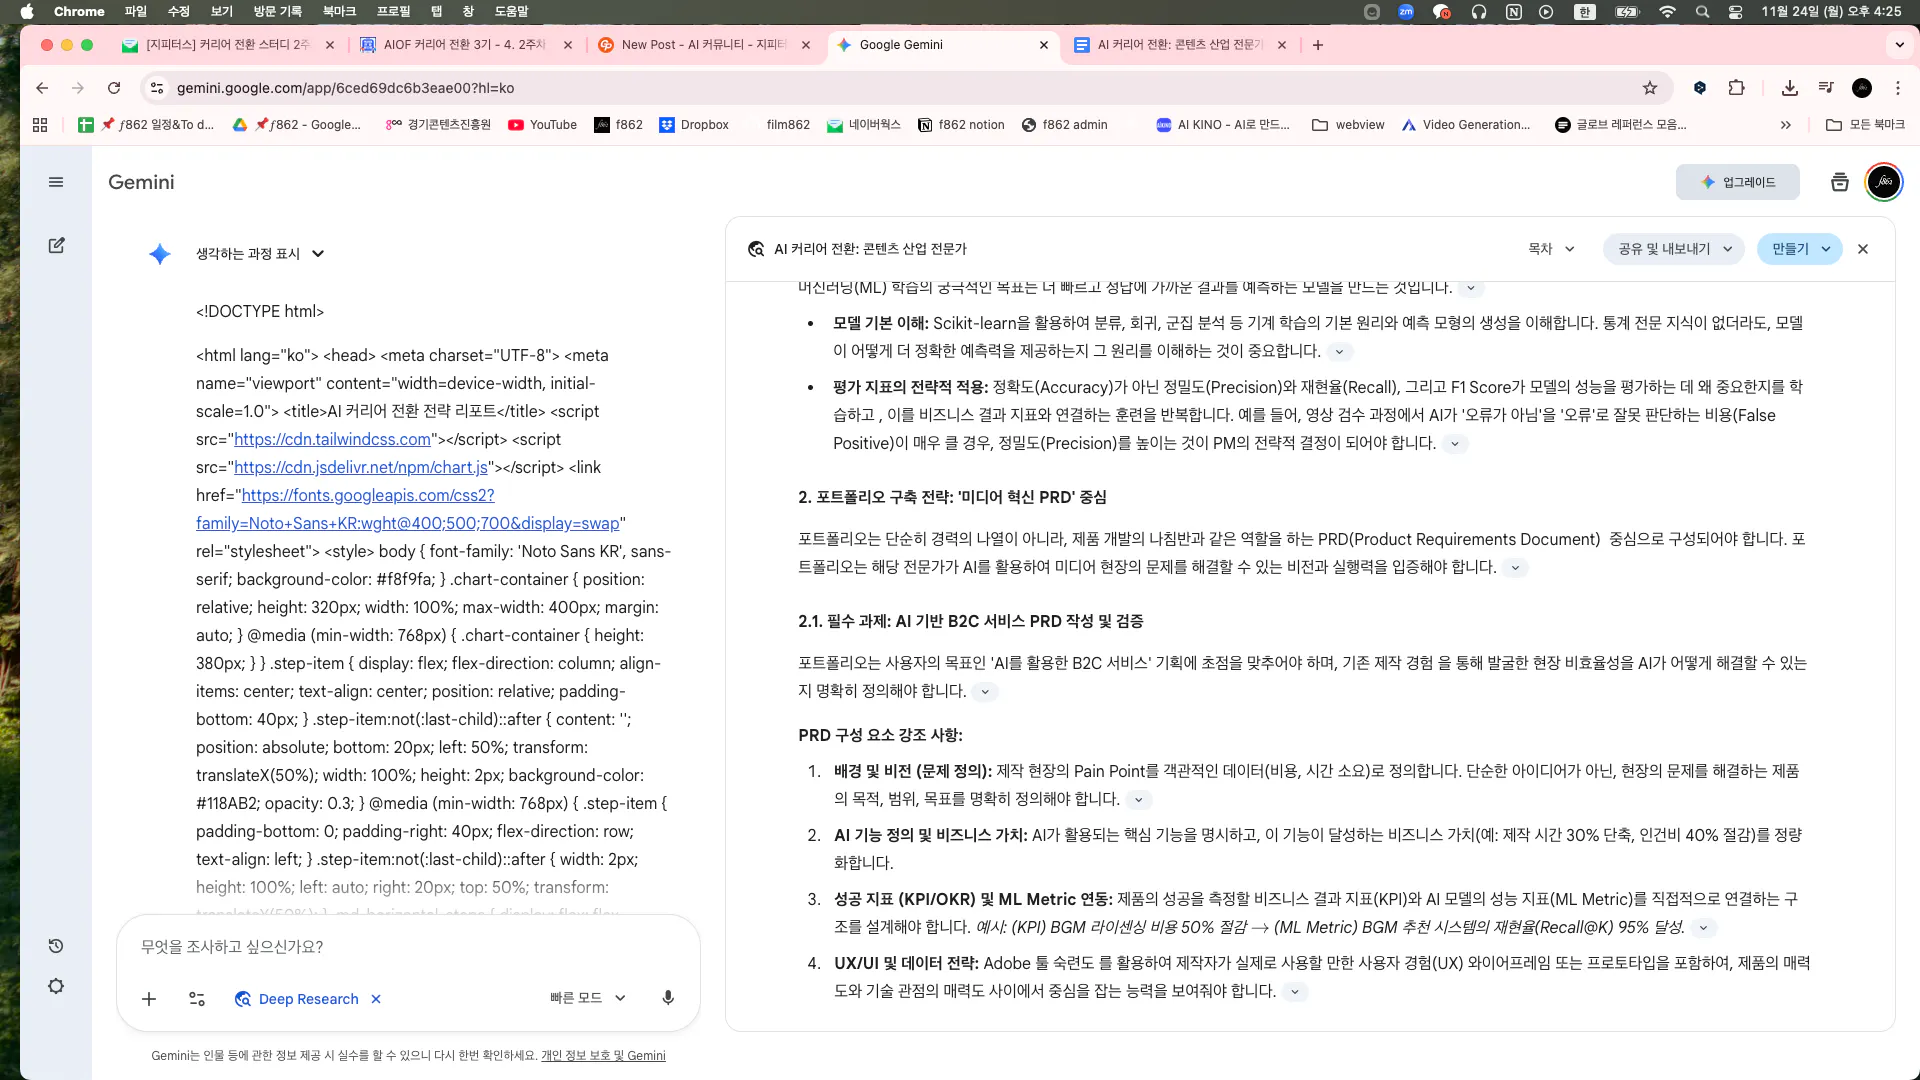Open the Gemini main menu hamburger icon
Screen dimensions: 1920x1080
(x=56, y=182)
